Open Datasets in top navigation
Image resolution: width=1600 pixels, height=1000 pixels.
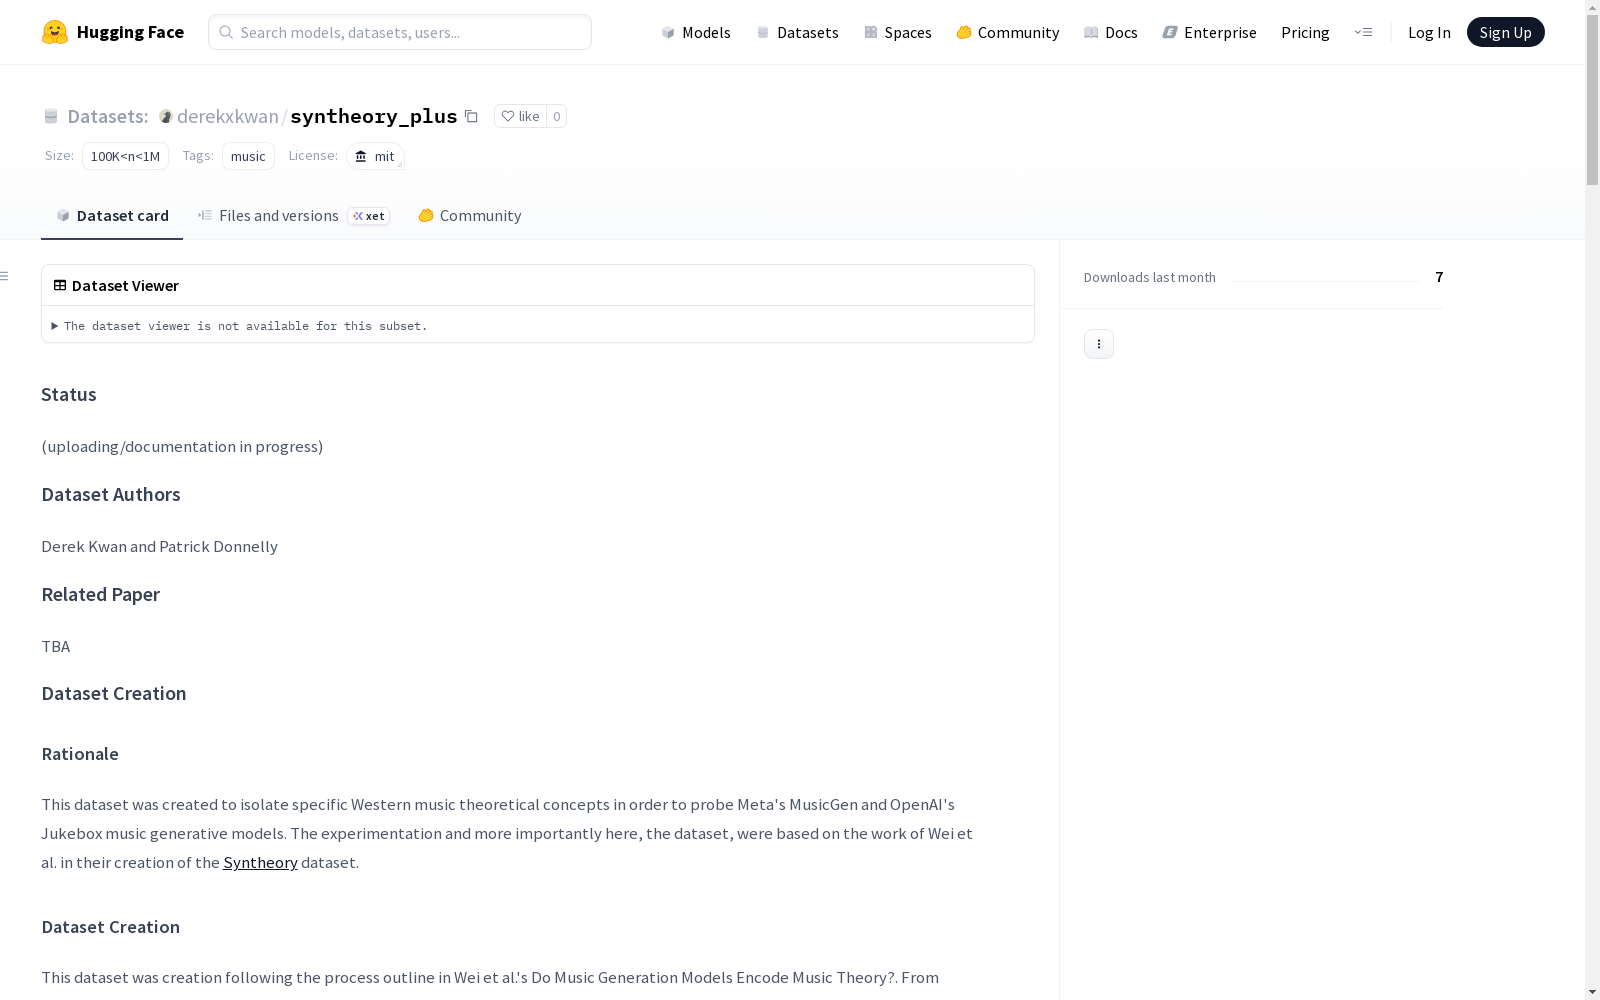click(797, 32)
